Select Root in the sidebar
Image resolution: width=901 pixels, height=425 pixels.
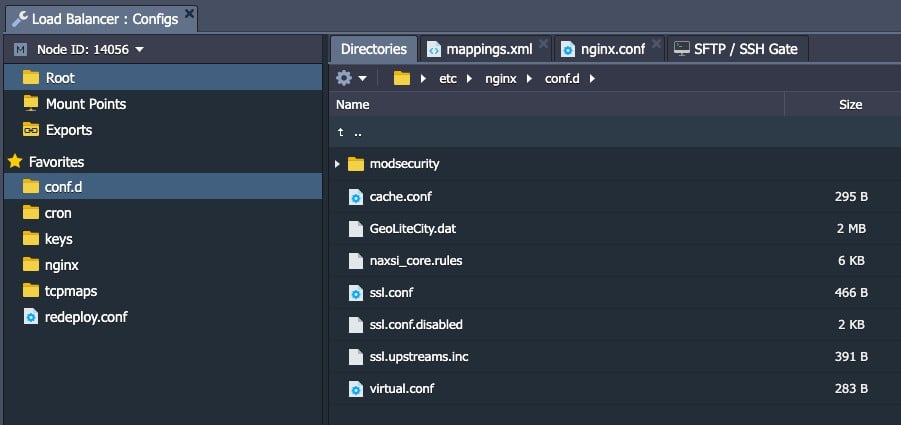(x=163, y=78)
